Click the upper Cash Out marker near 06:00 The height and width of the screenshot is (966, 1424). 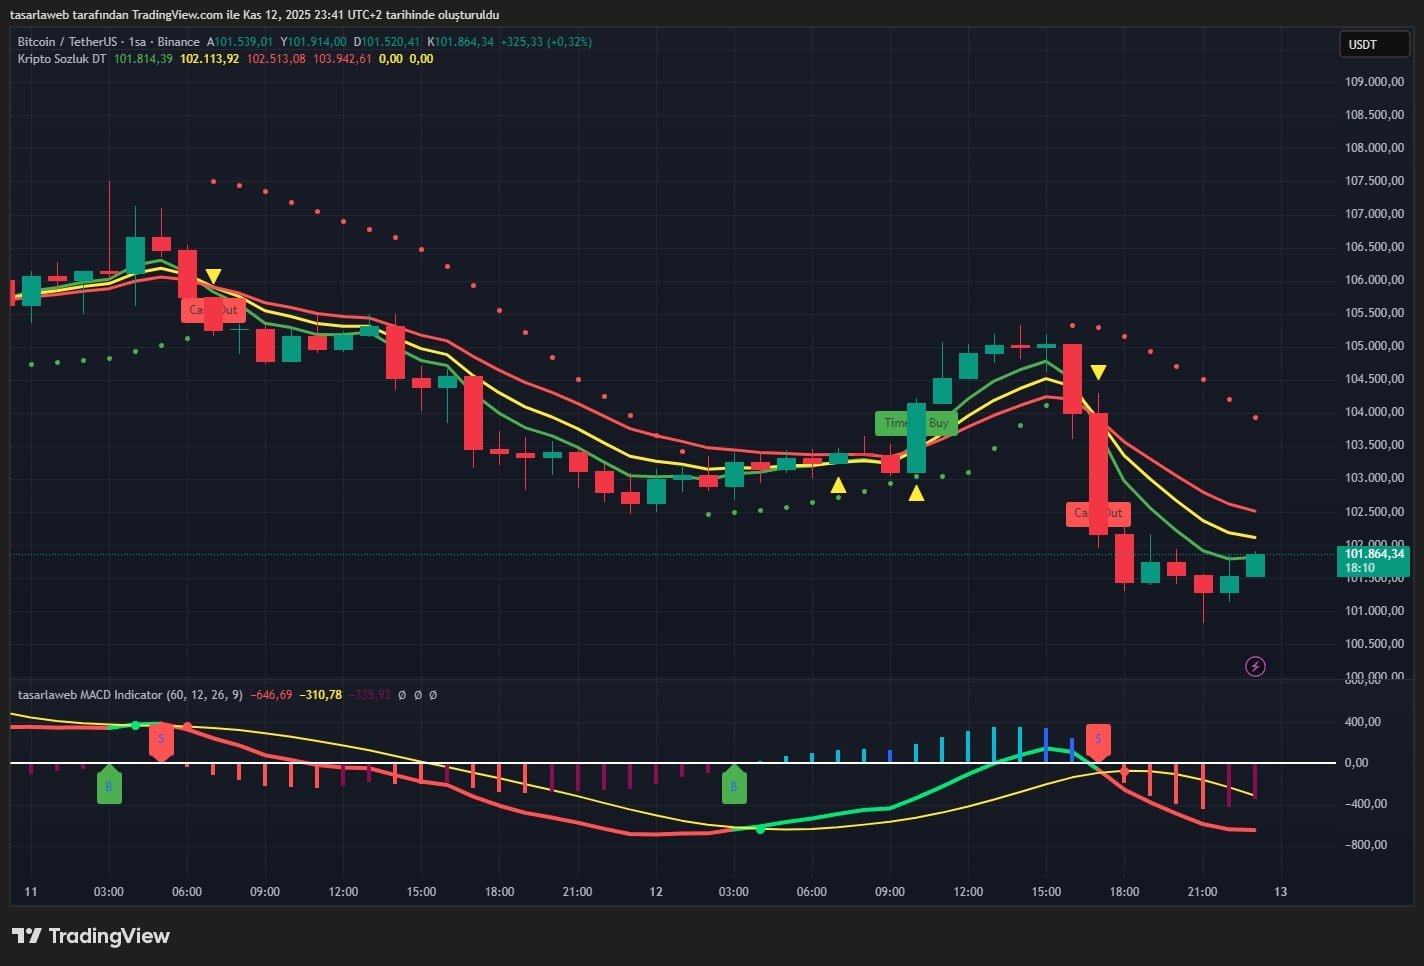point(214,311)
